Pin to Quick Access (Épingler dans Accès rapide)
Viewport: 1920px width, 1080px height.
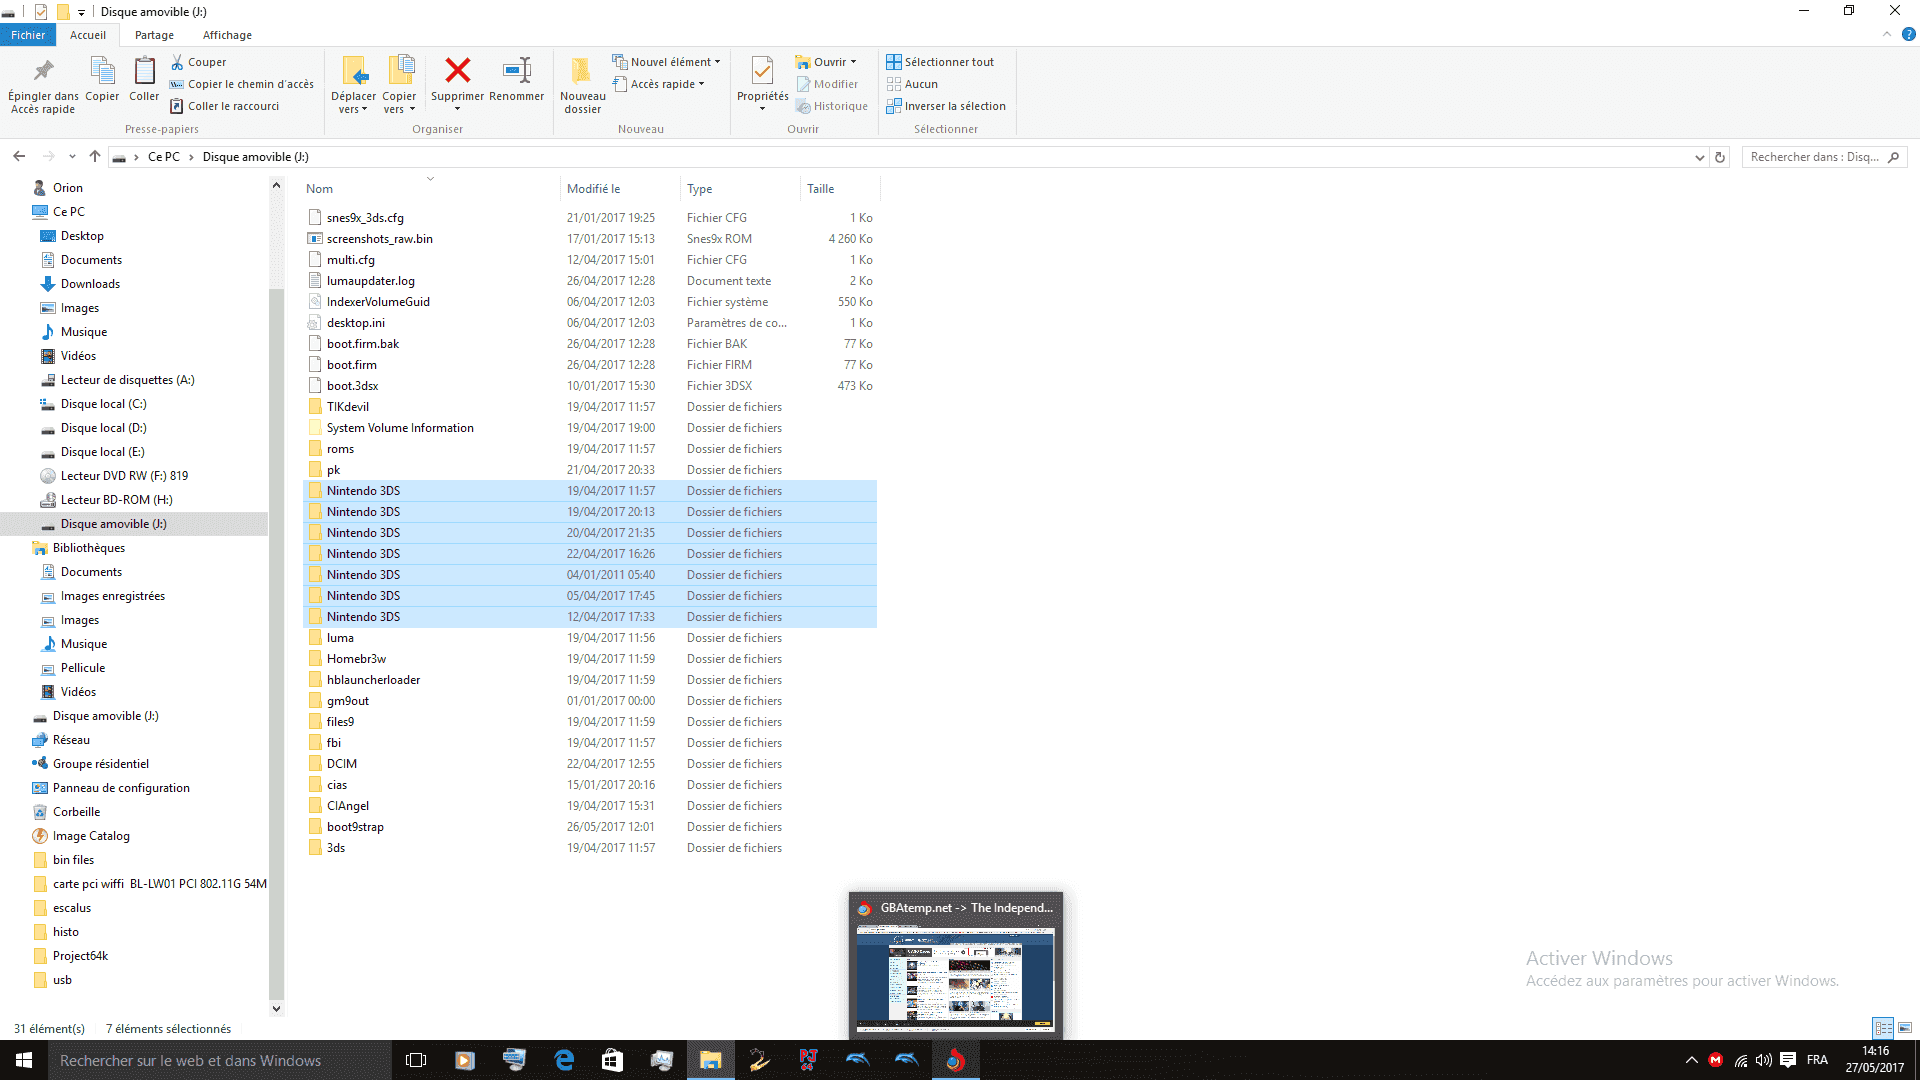(43, 85)
